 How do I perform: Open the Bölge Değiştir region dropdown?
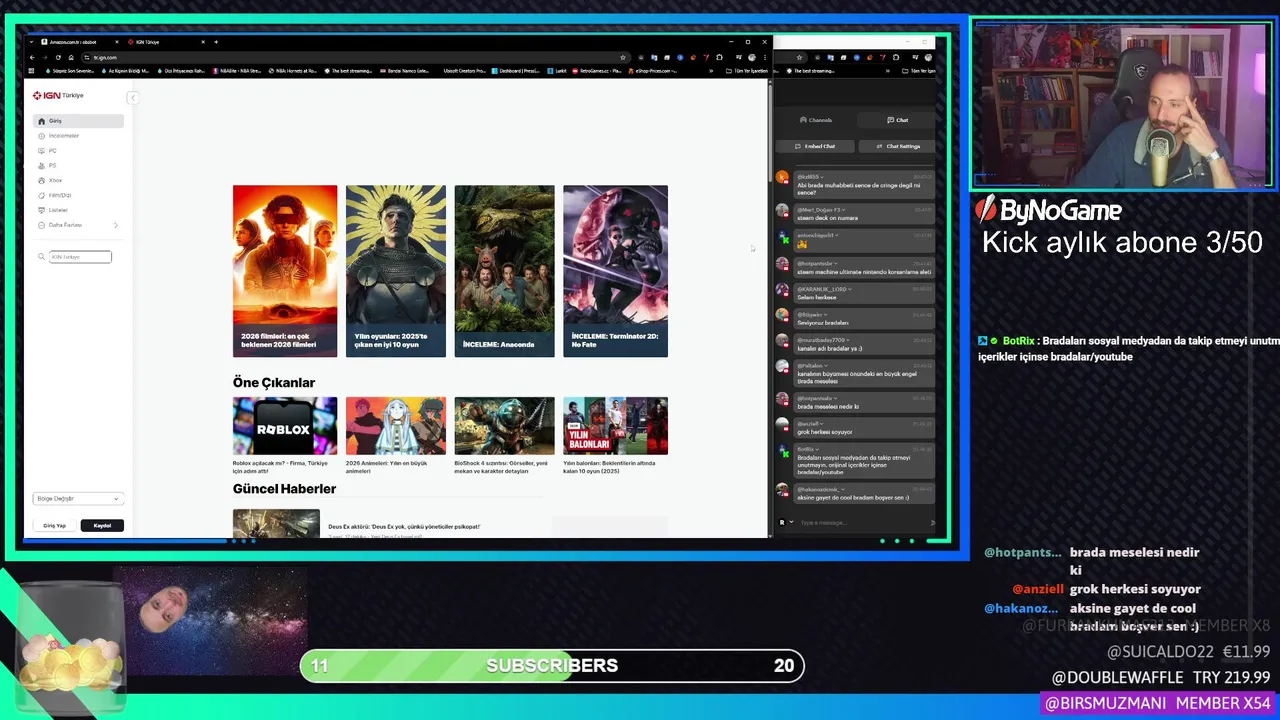coord(78,499)
